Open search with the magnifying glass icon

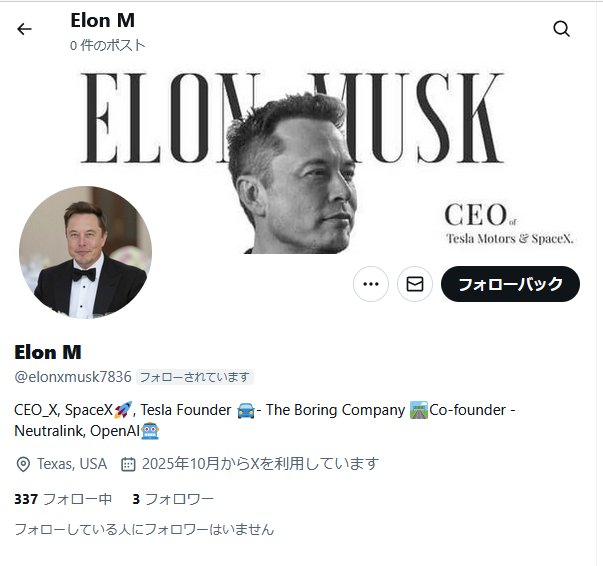[x=561, y=29]
